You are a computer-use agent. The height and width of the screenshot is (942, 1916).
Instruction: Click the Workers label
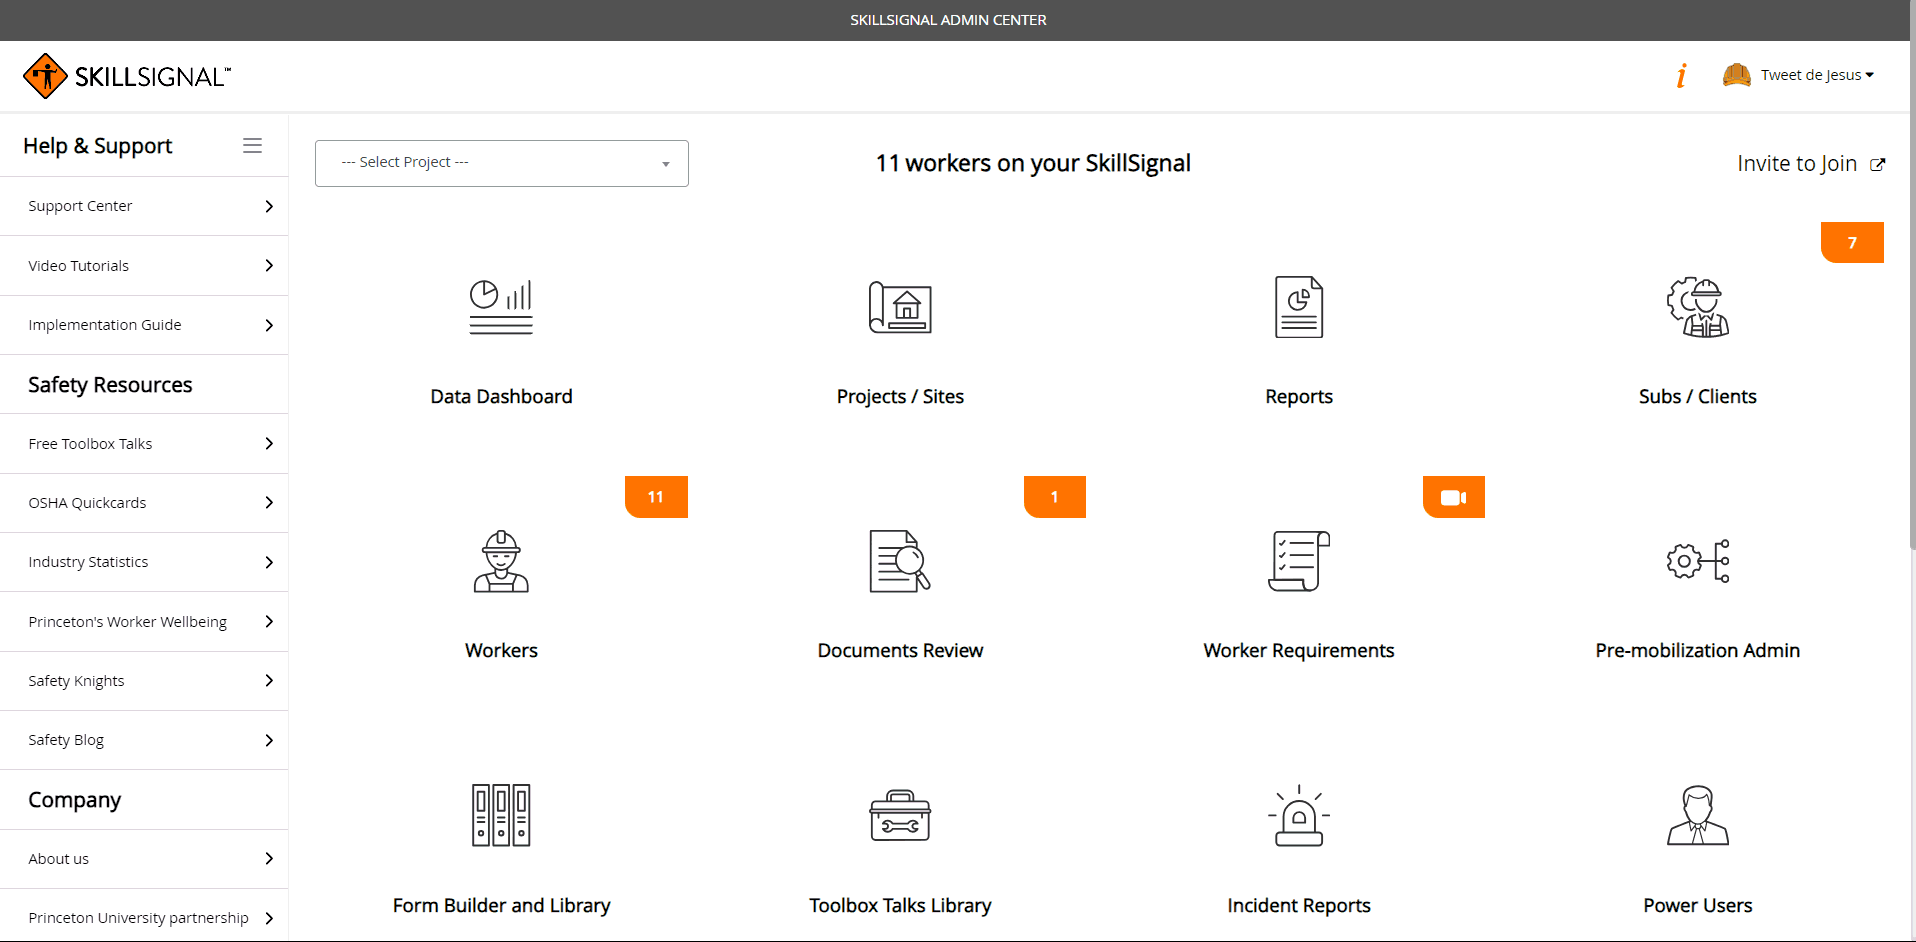pyautogui.click(x=501, y=650)
